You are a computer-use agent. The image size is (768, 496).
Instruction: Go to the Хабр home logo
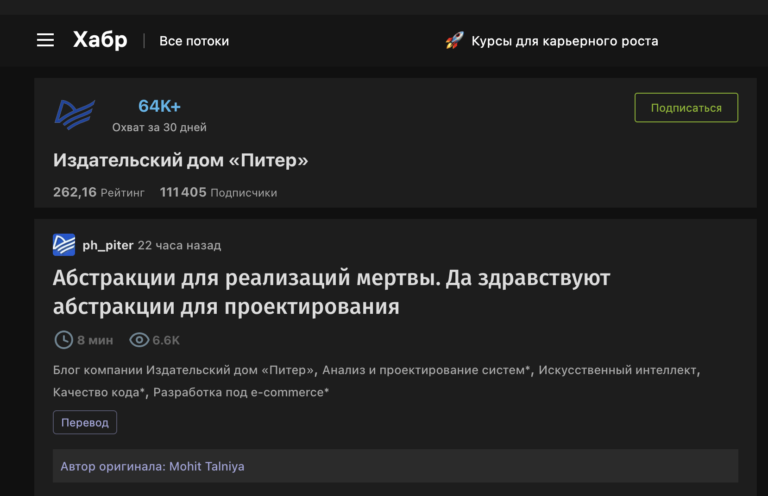coord(100,40)
